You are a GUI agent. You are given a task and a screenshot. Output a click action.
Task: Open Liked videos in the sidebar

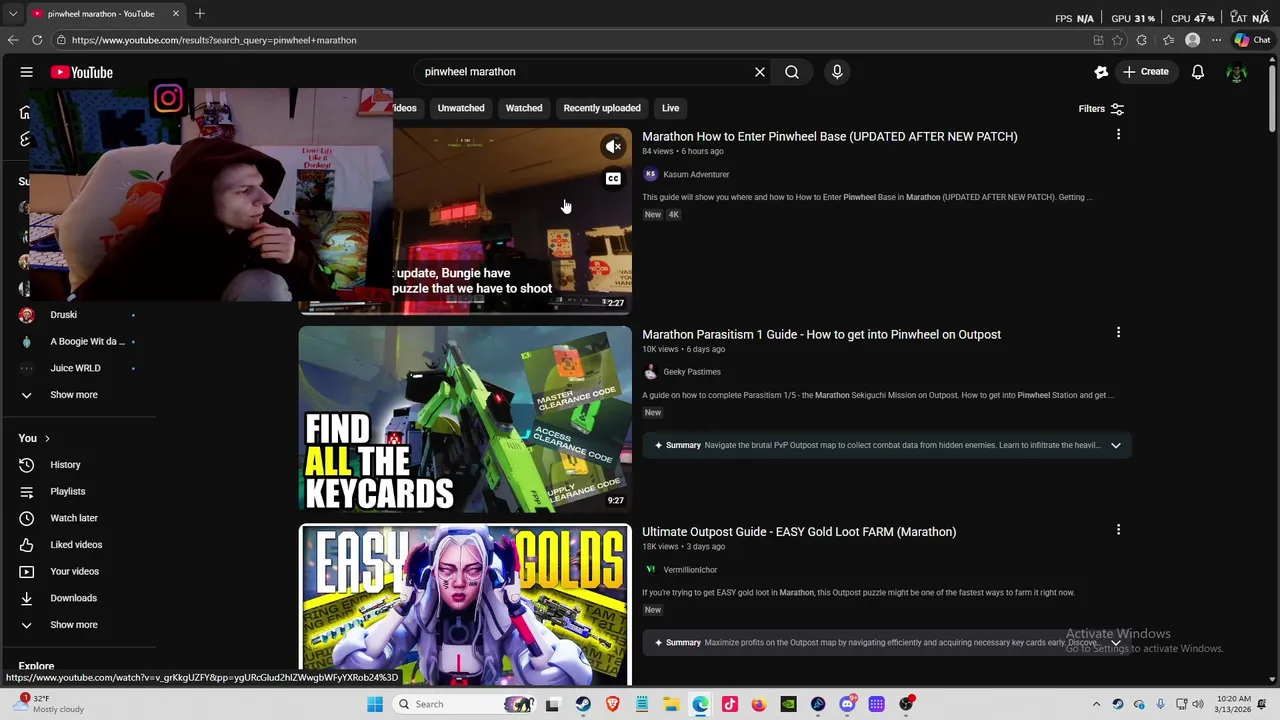point(78,545)
